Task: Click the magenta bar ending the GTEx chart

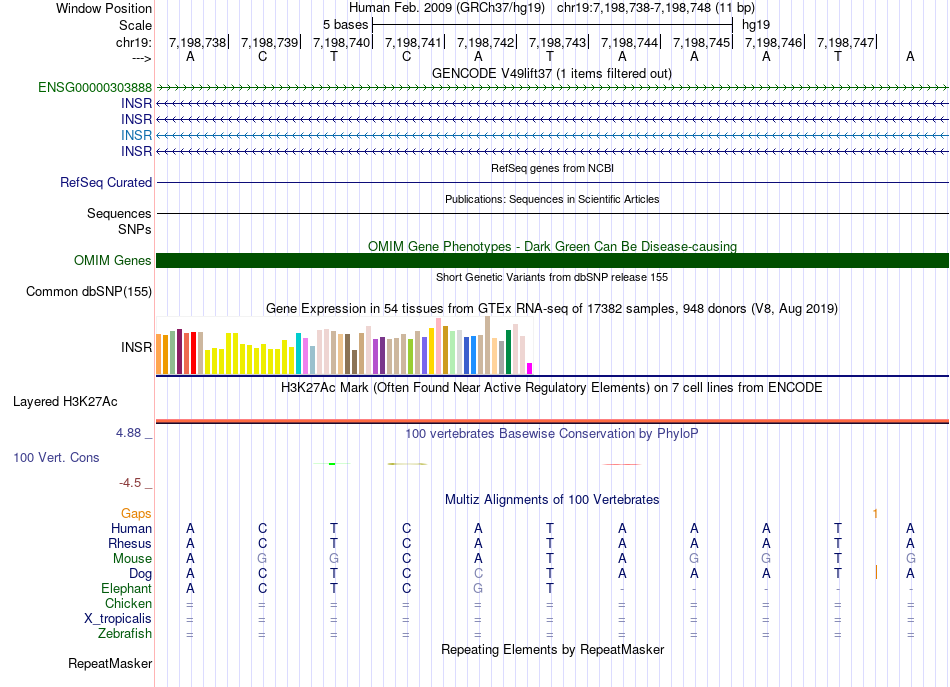Action: (x=530, y=368)
